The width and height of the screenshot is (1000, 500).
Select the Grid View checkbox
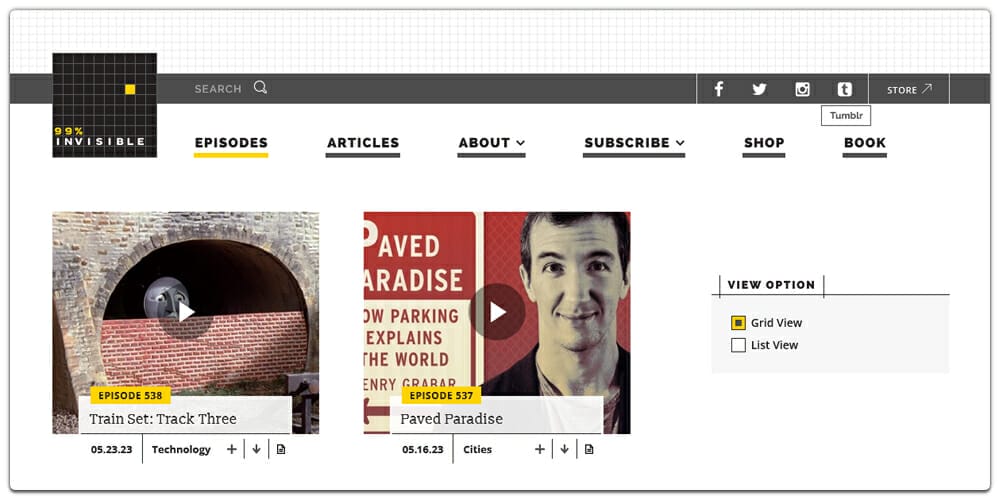[738, 323]
